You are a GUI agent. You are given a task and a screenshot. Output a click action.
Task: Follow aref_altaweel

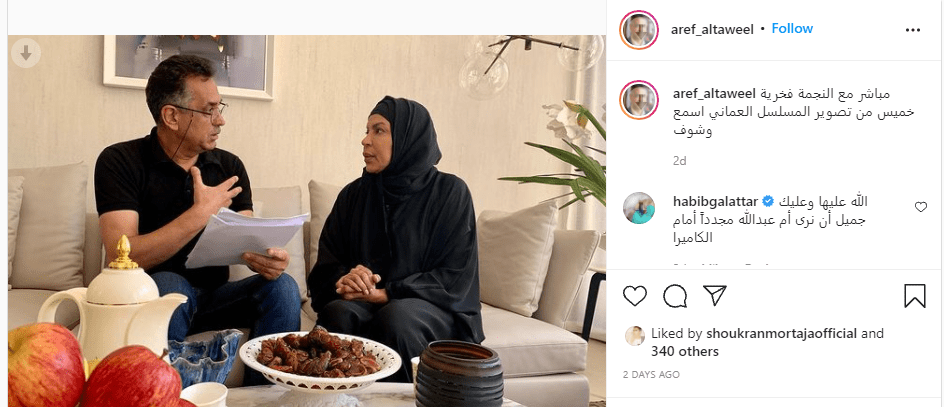[x=792, y=28]
